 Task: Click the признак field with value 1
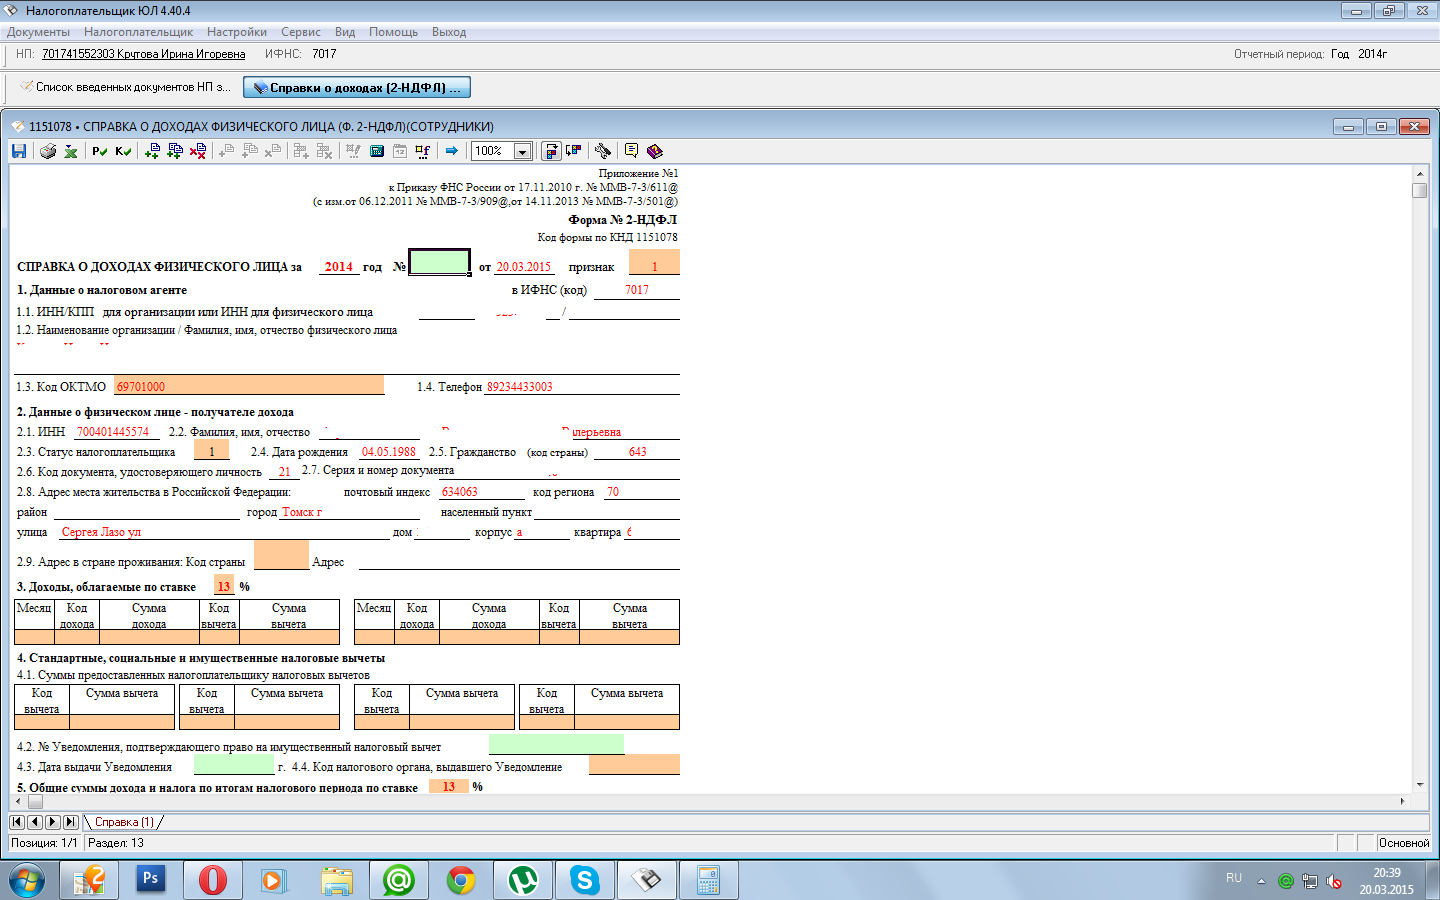(654, 262)
